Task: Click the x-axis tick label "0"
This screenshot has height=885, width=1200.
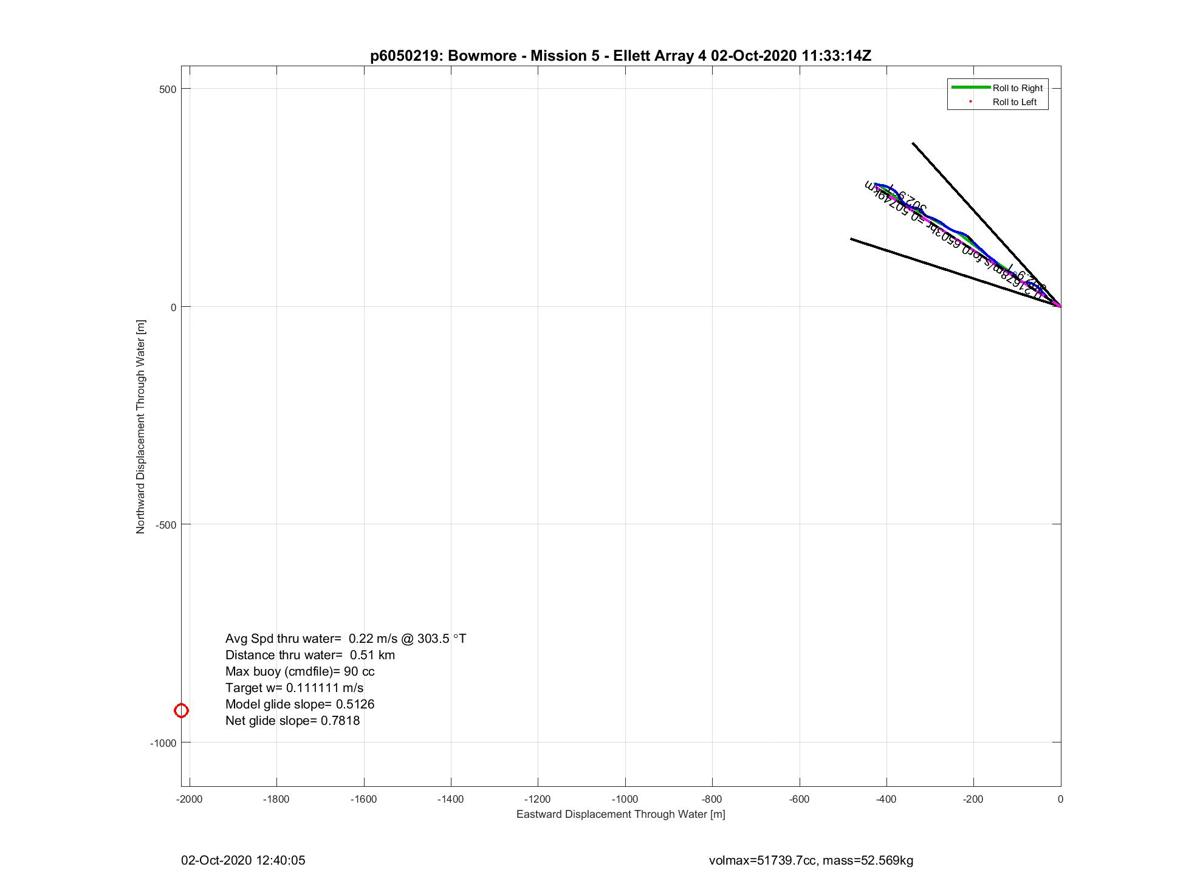Action: point(1060,799)
